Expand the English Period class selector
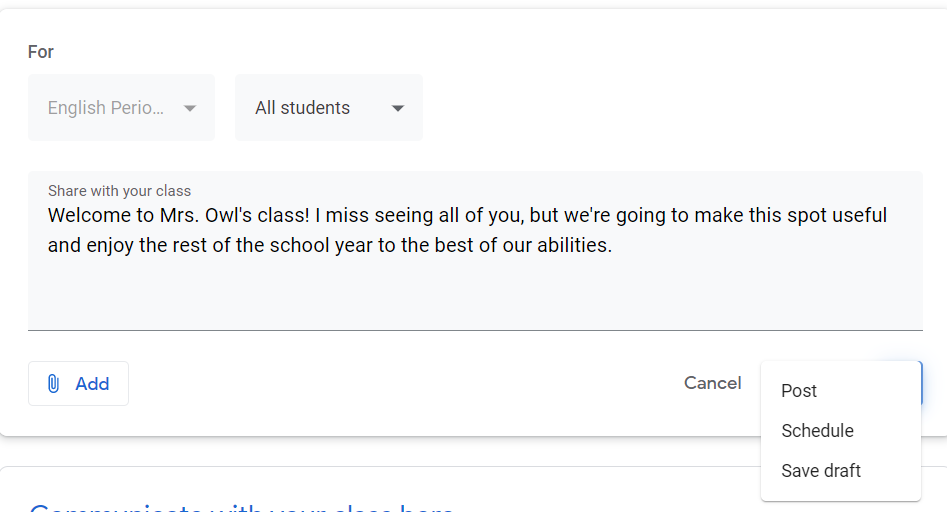This screenshot has width=947, height=512. [121, 107]
